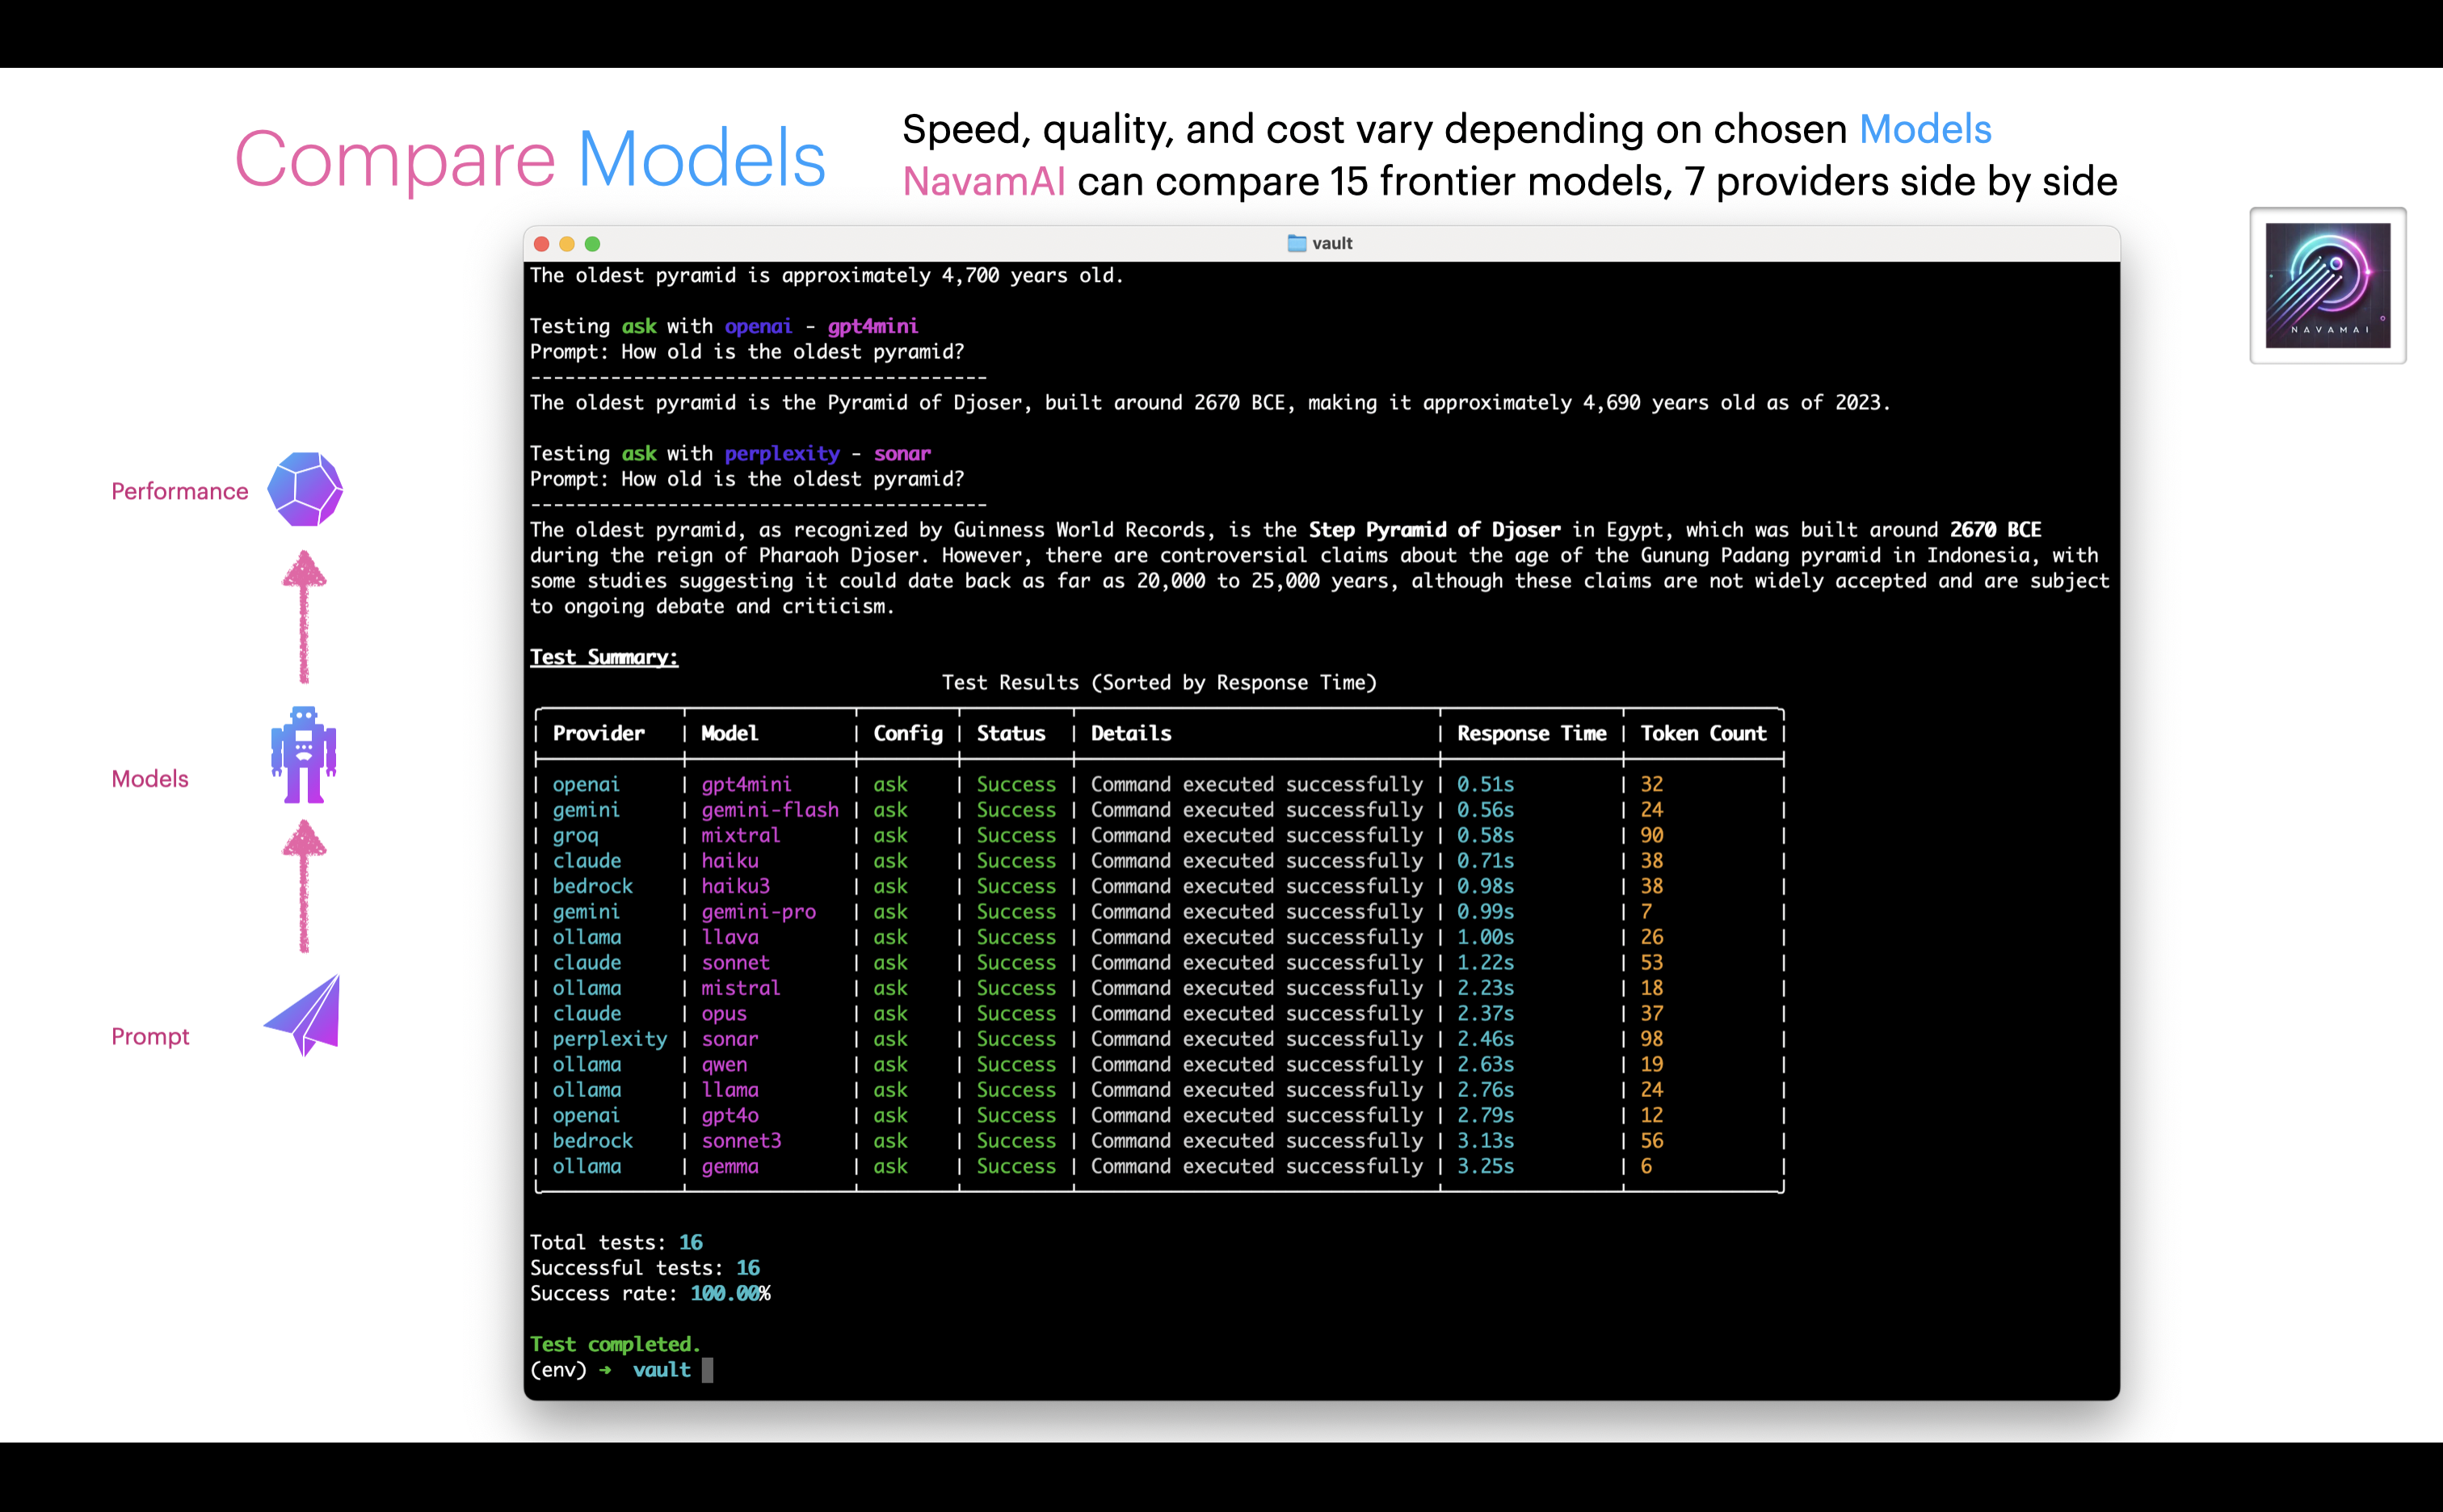Image resolution: width=2443 pixels, height=1512 pixels.
Task: Click the Prompt label on left
Action: tap(150, 1036)
